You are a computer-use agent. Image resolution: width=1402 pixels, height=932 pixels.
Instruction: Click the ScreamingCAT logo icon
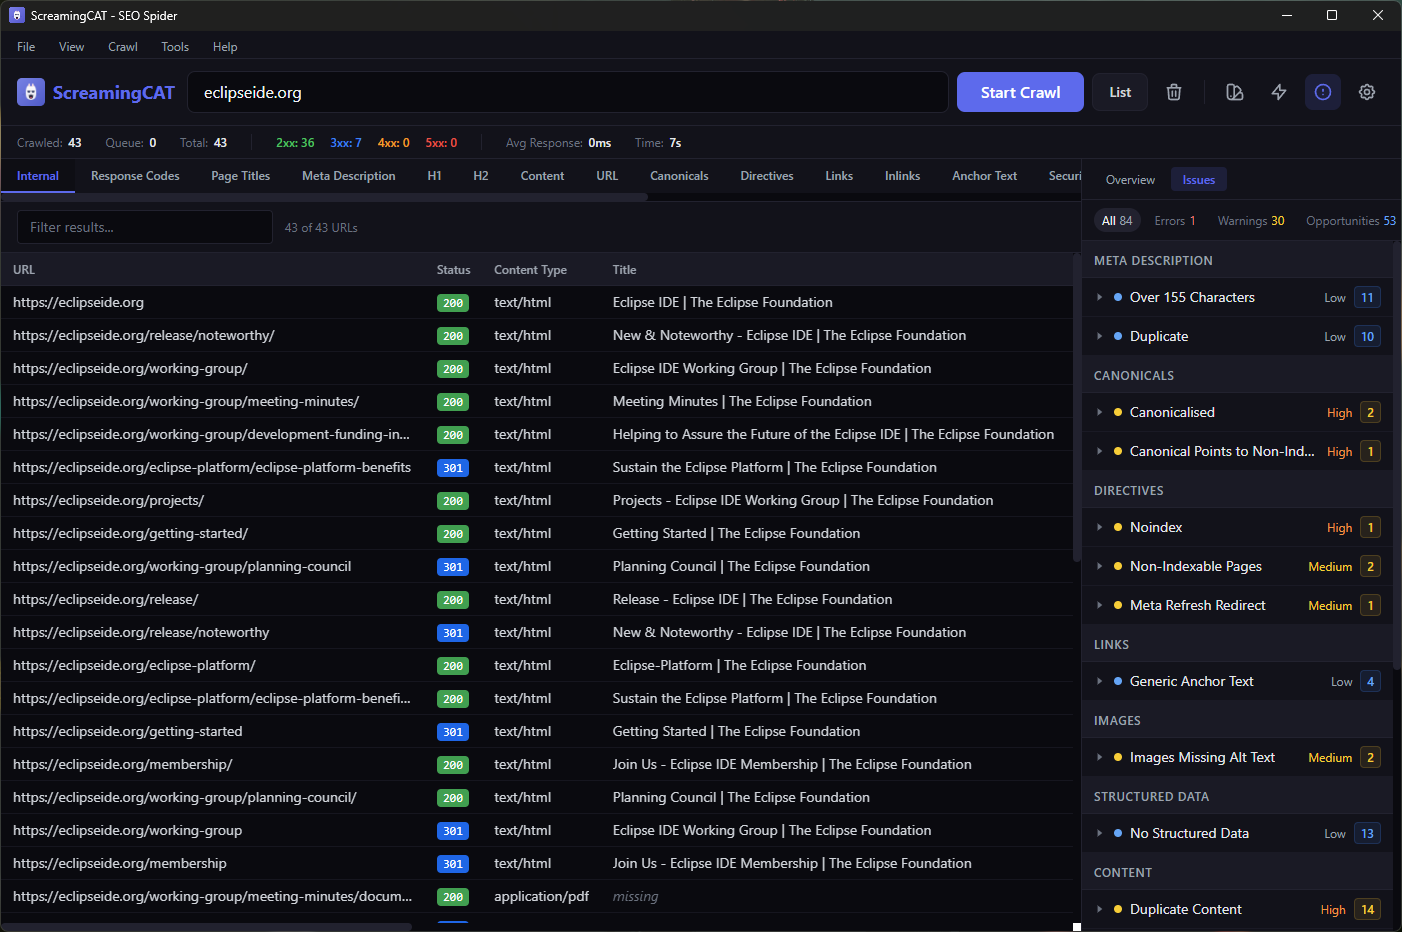[x=31, y=92]
